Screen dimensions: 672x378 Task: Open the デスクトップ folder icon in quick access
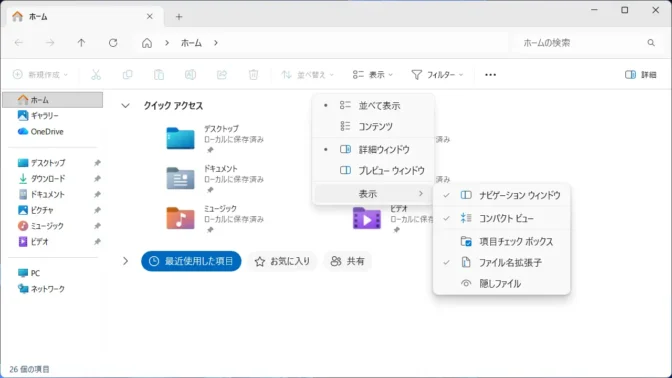coord(180,138)
